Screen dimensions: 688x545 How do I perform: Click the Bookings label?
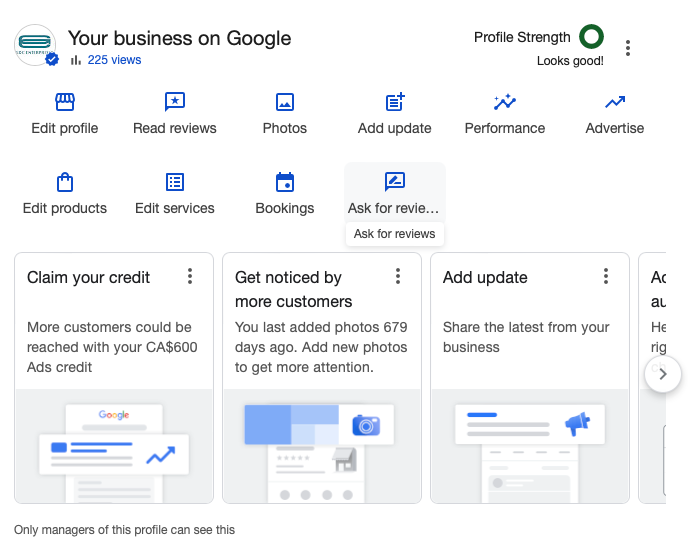(285, 208)
